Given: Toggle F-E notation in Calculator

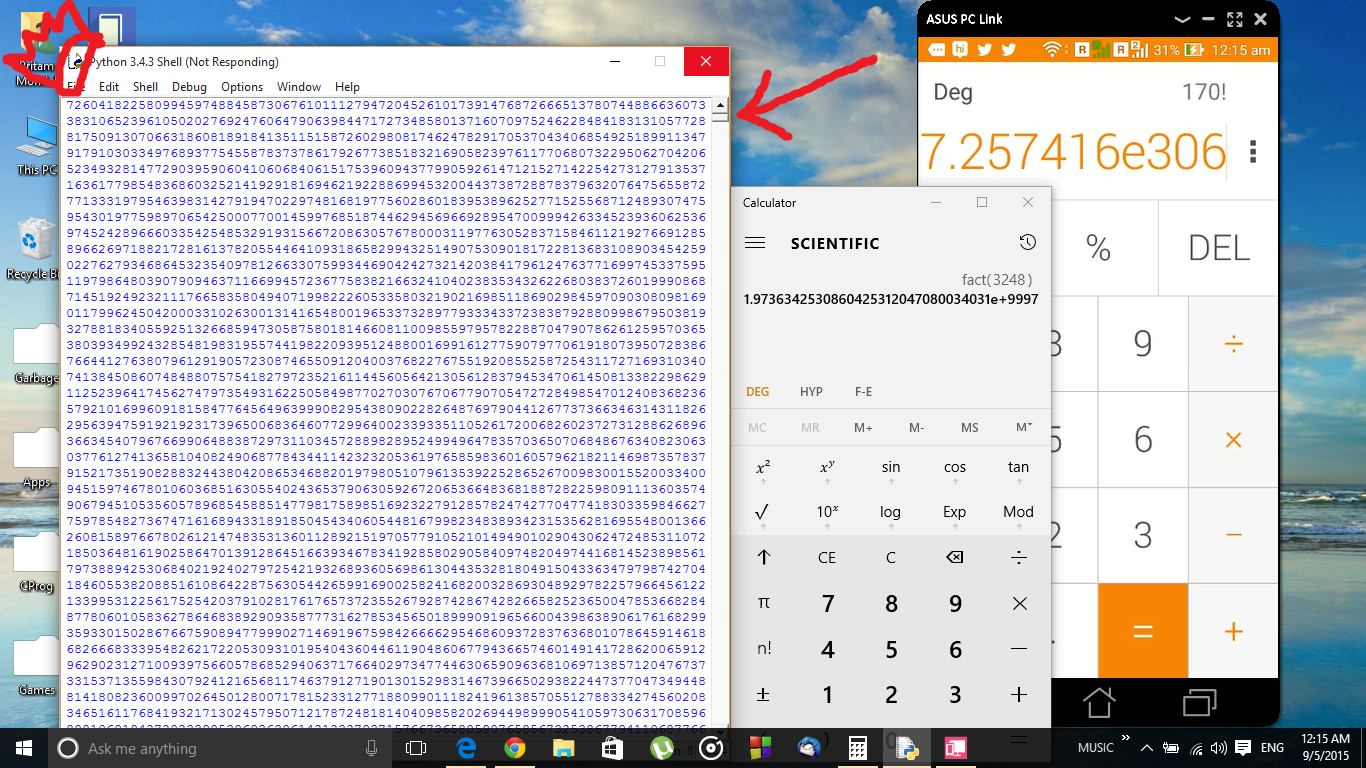Looking at the screenshot, I should pos(864,391).
